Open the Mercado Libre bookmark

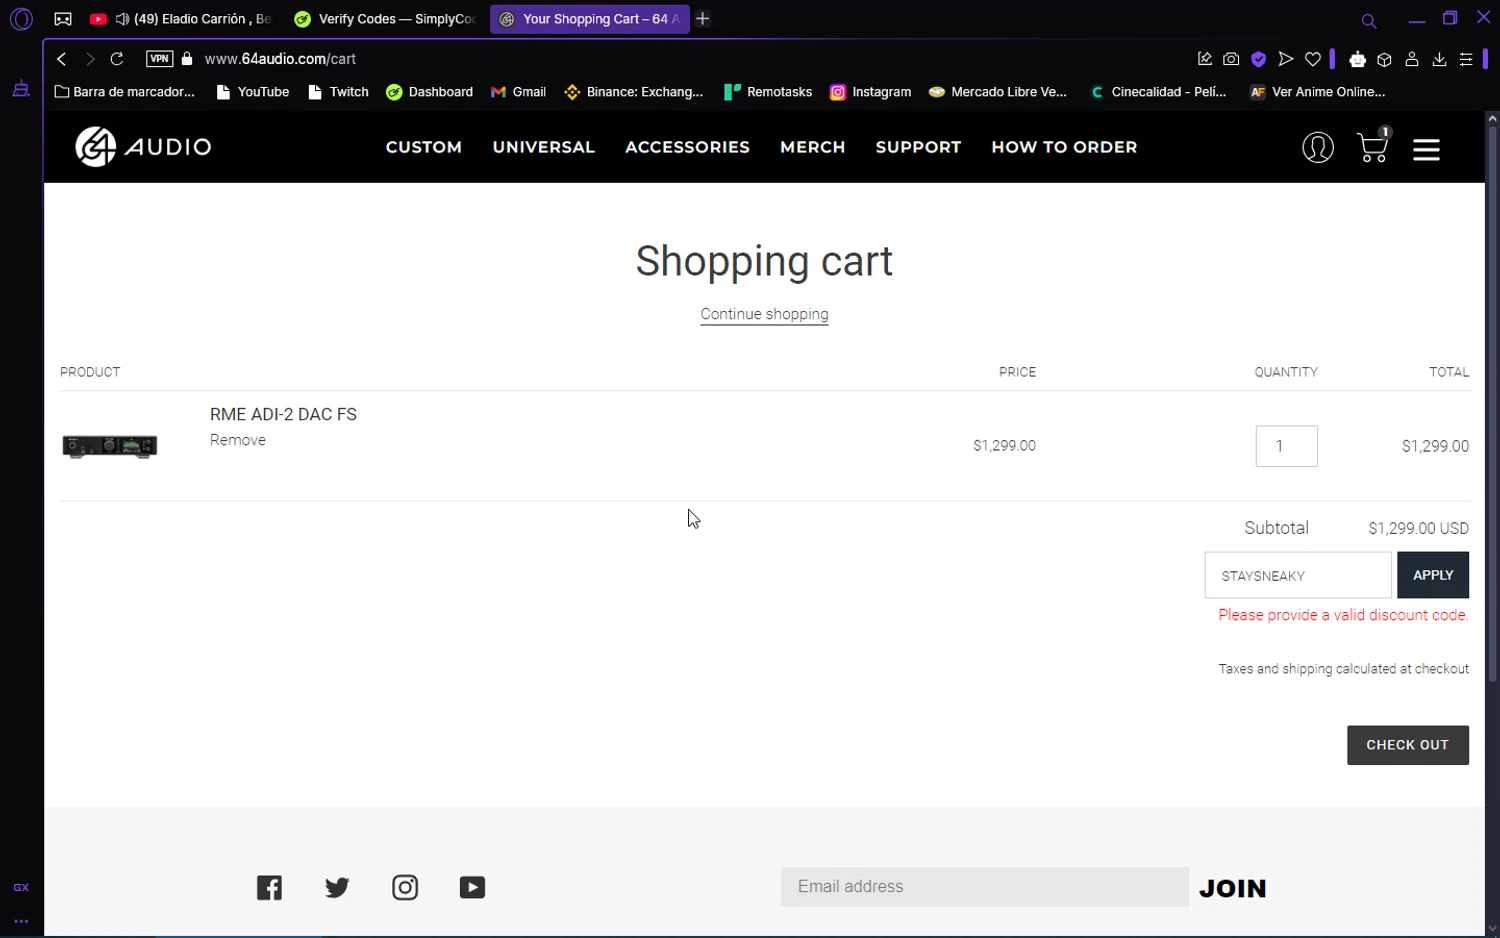click(997, 92)
